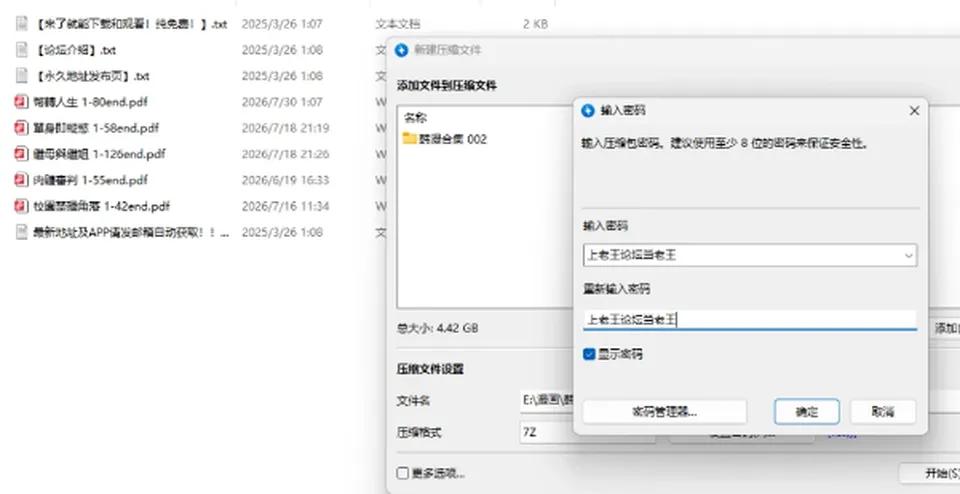The image size is (960, 494).
Task: Click the 开始(S) button in the archive window
Action: point(929,473)
